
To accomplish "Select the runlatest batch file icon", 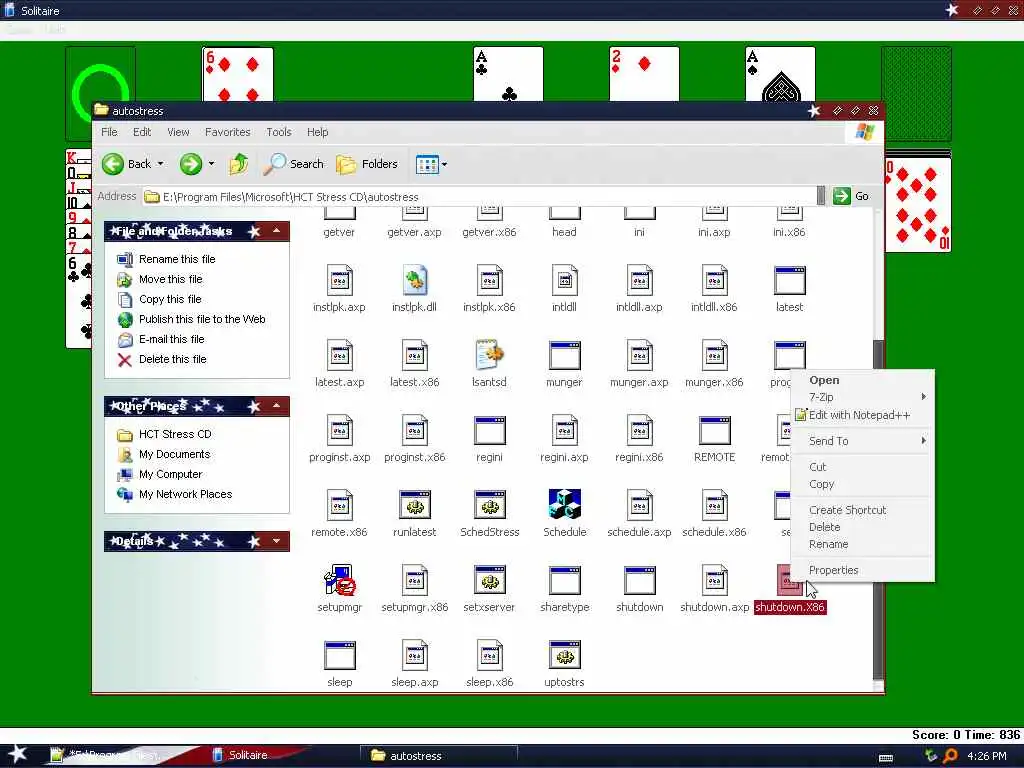I will 414,505.
